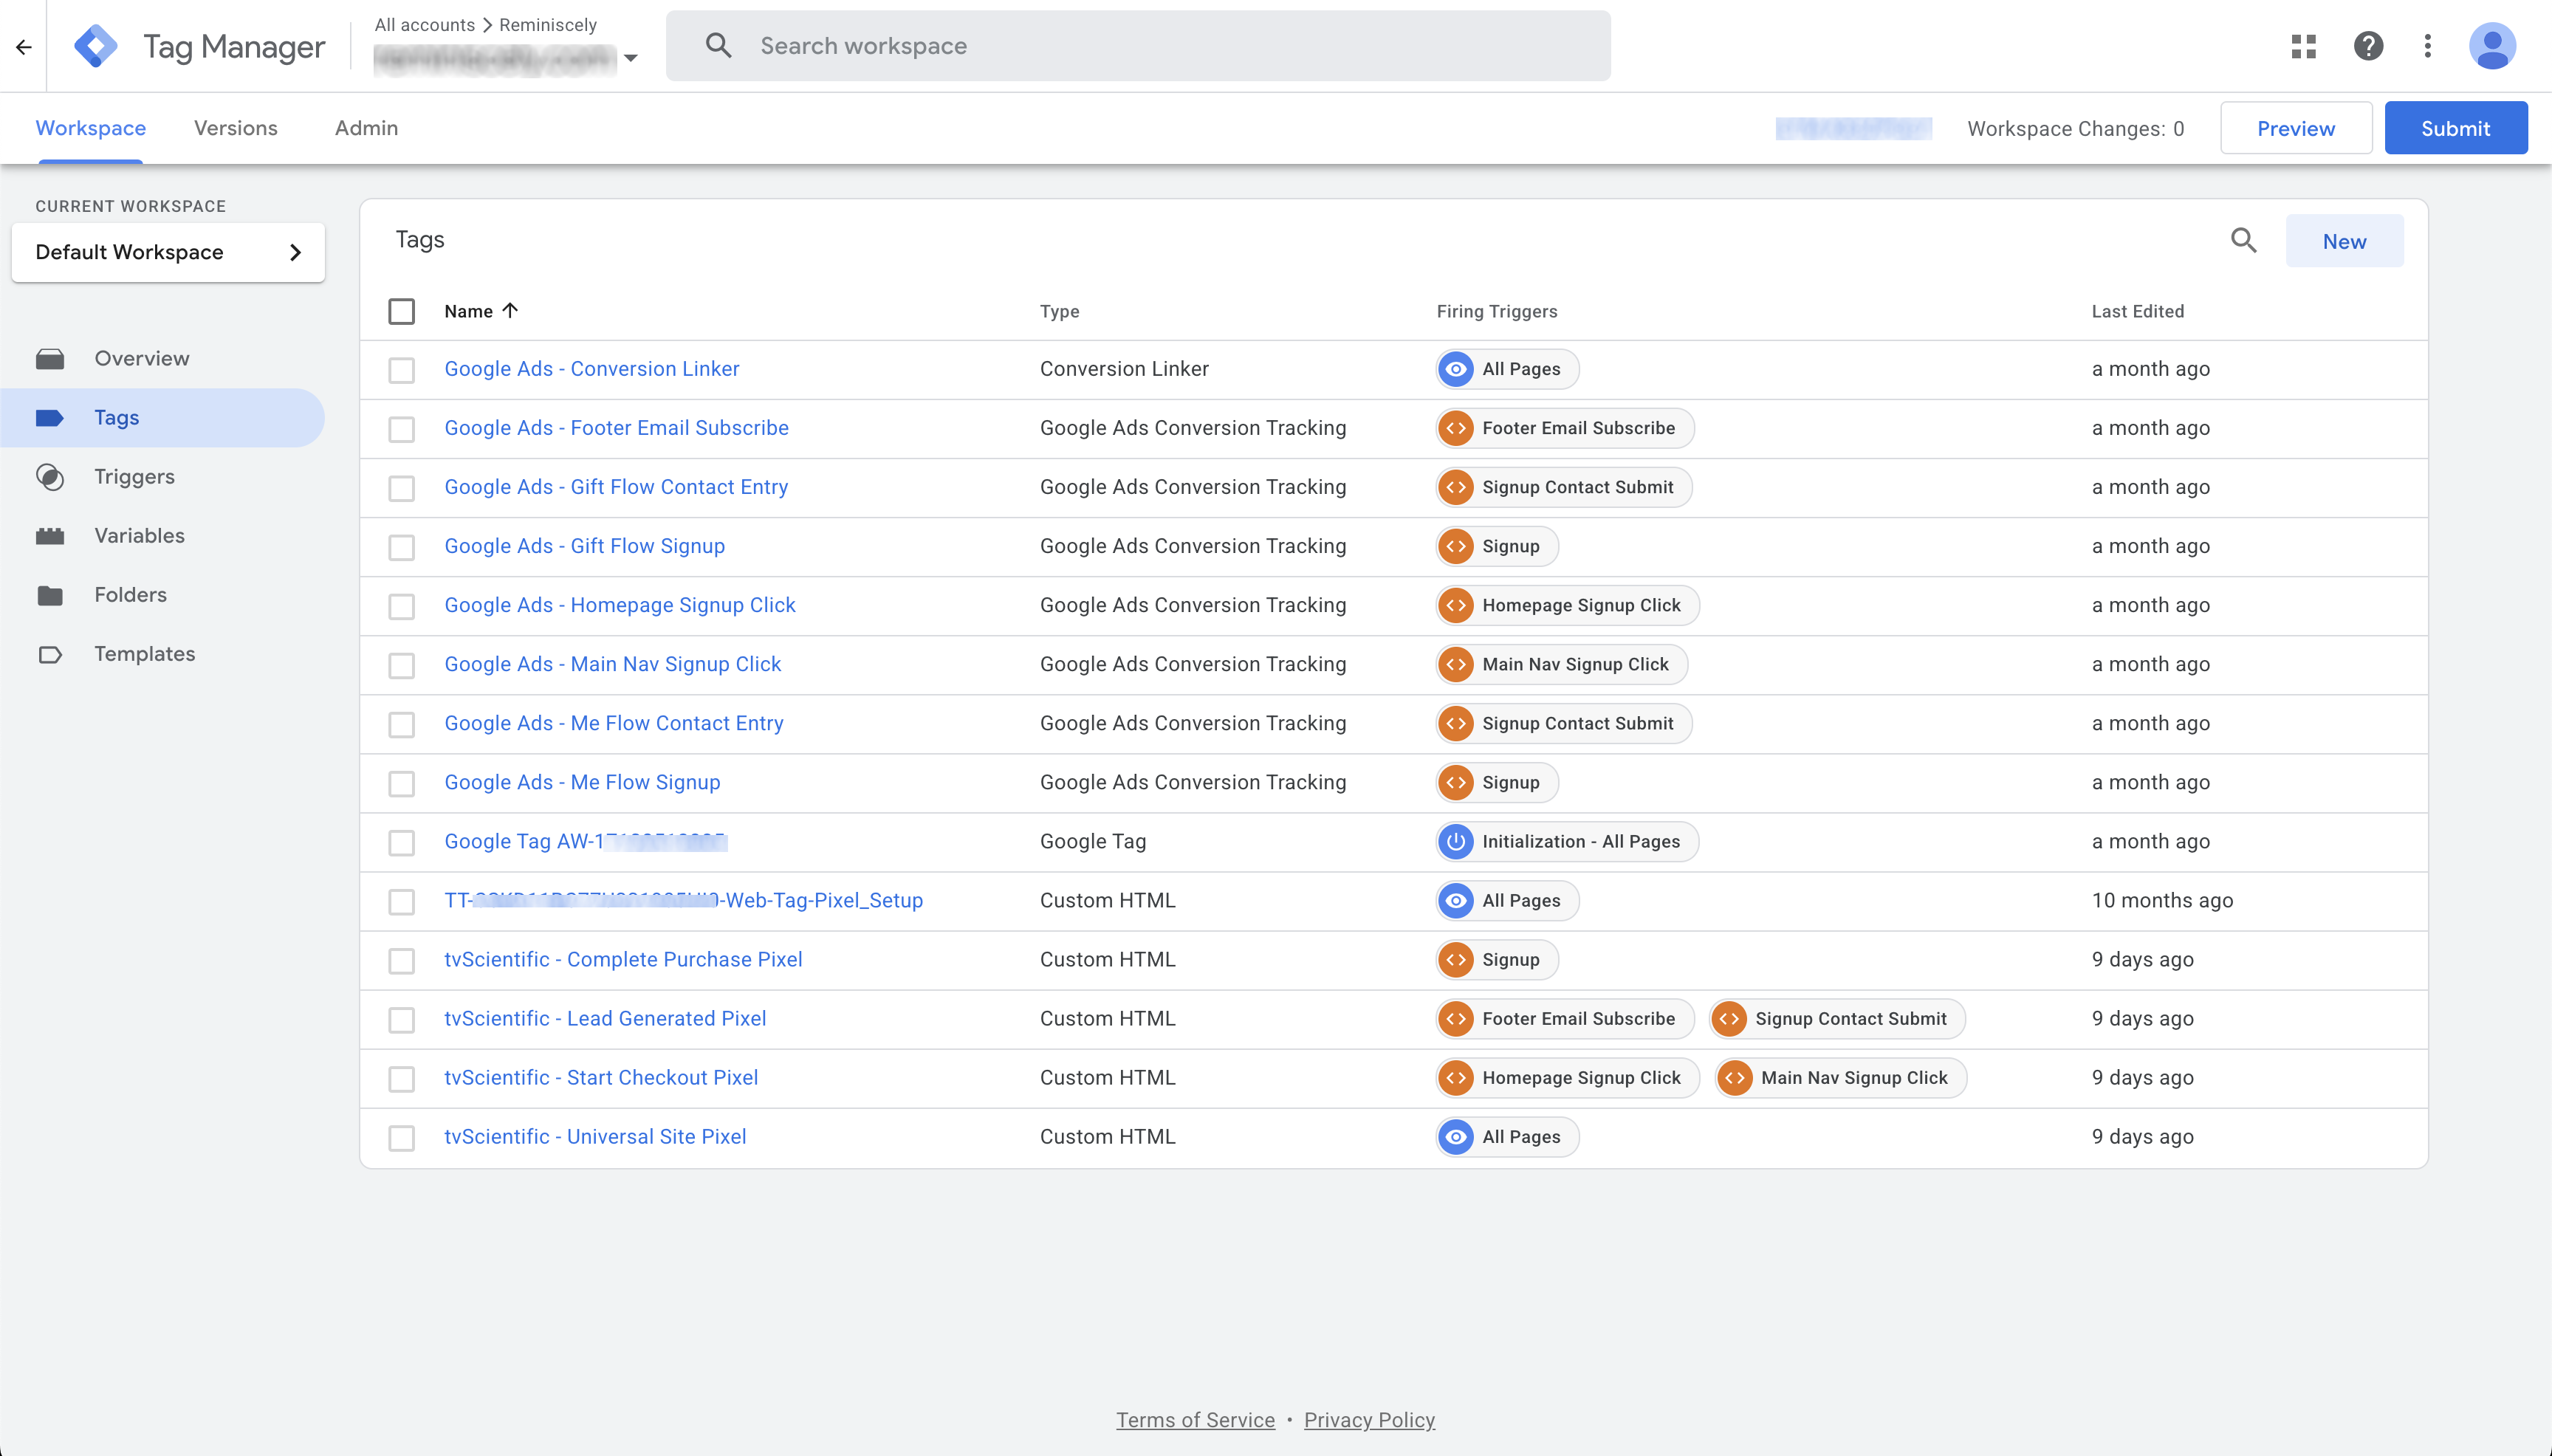Check the Google Ads - Conversion Linker row
This screenshot has height=1456, width=2552.
click(x=402, y=370)
